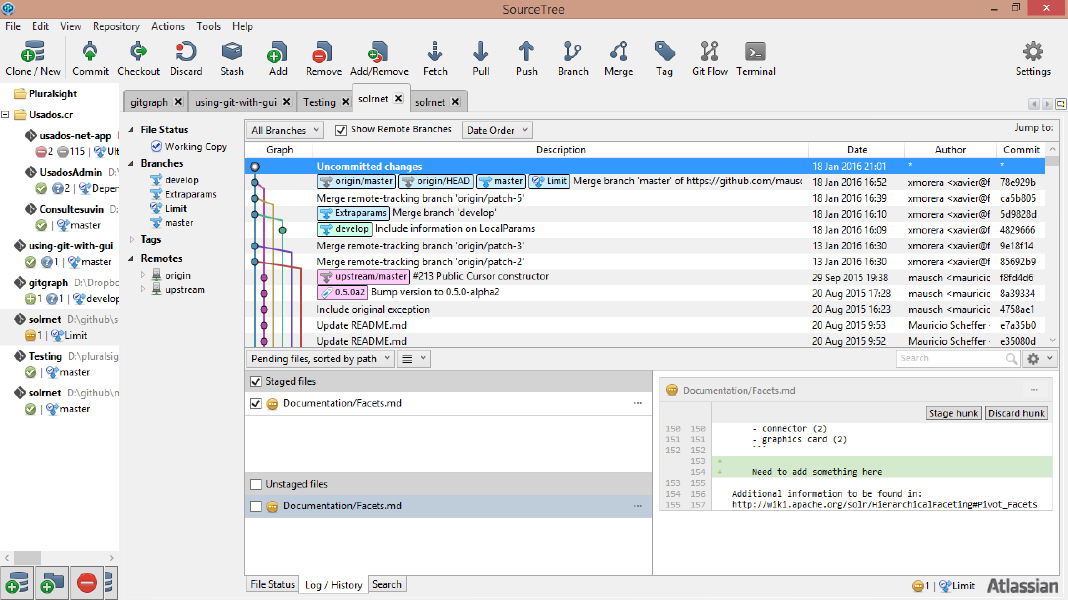
Task: Toggle Show Remote Branches checkbox
Action: (341, 130)
